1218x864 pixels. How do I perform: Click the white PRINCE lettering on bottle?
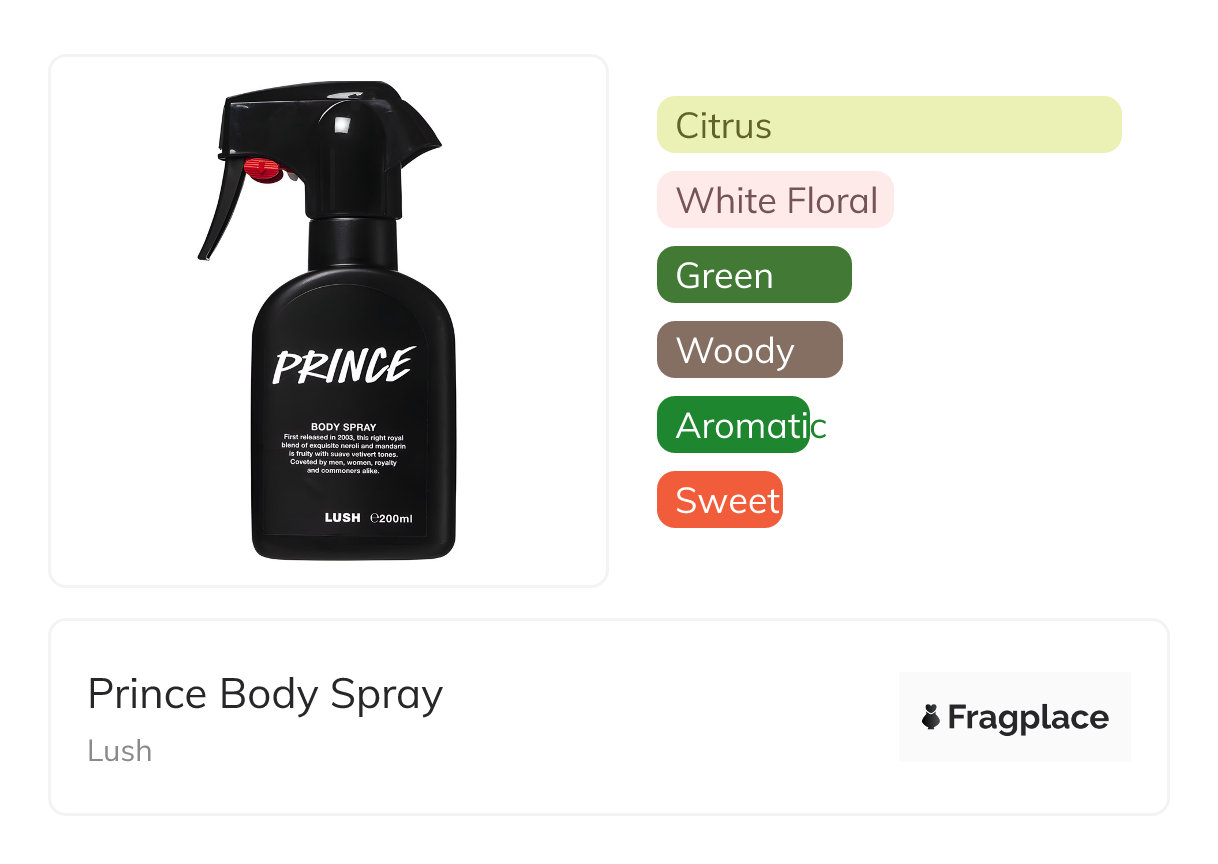(344, 366)
